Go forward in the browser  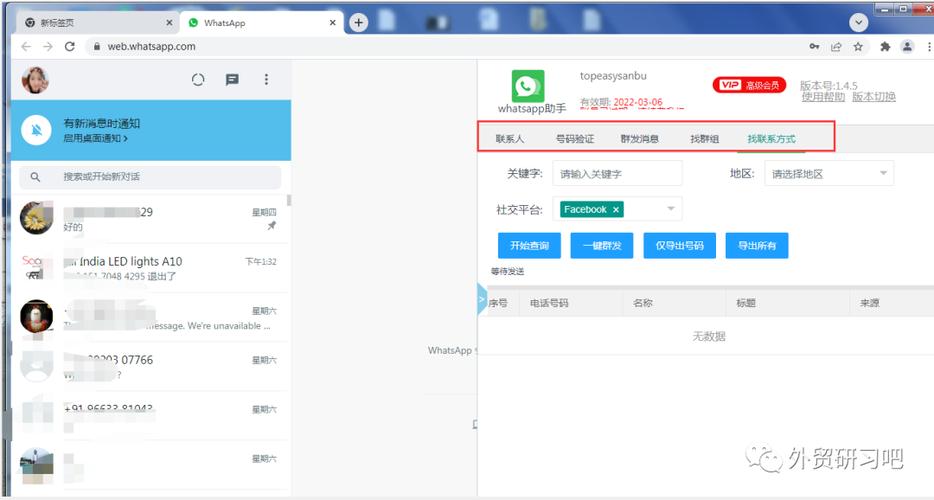48,46
